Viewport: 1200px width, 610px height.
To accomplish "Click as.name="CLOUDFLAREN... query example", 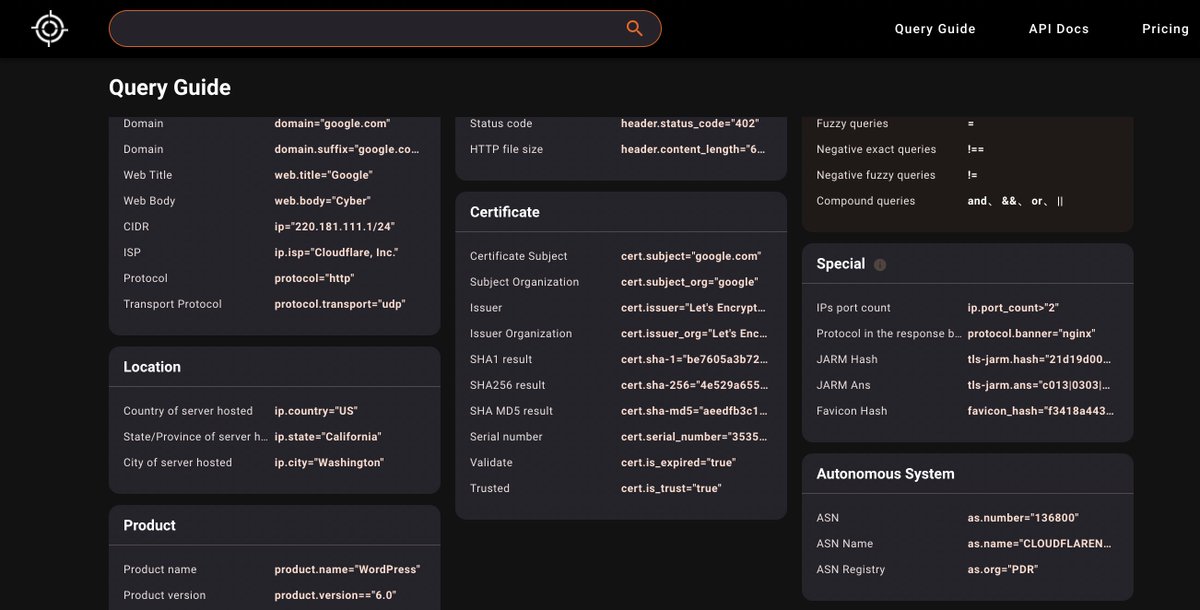I will click(x=1040, y=544).
